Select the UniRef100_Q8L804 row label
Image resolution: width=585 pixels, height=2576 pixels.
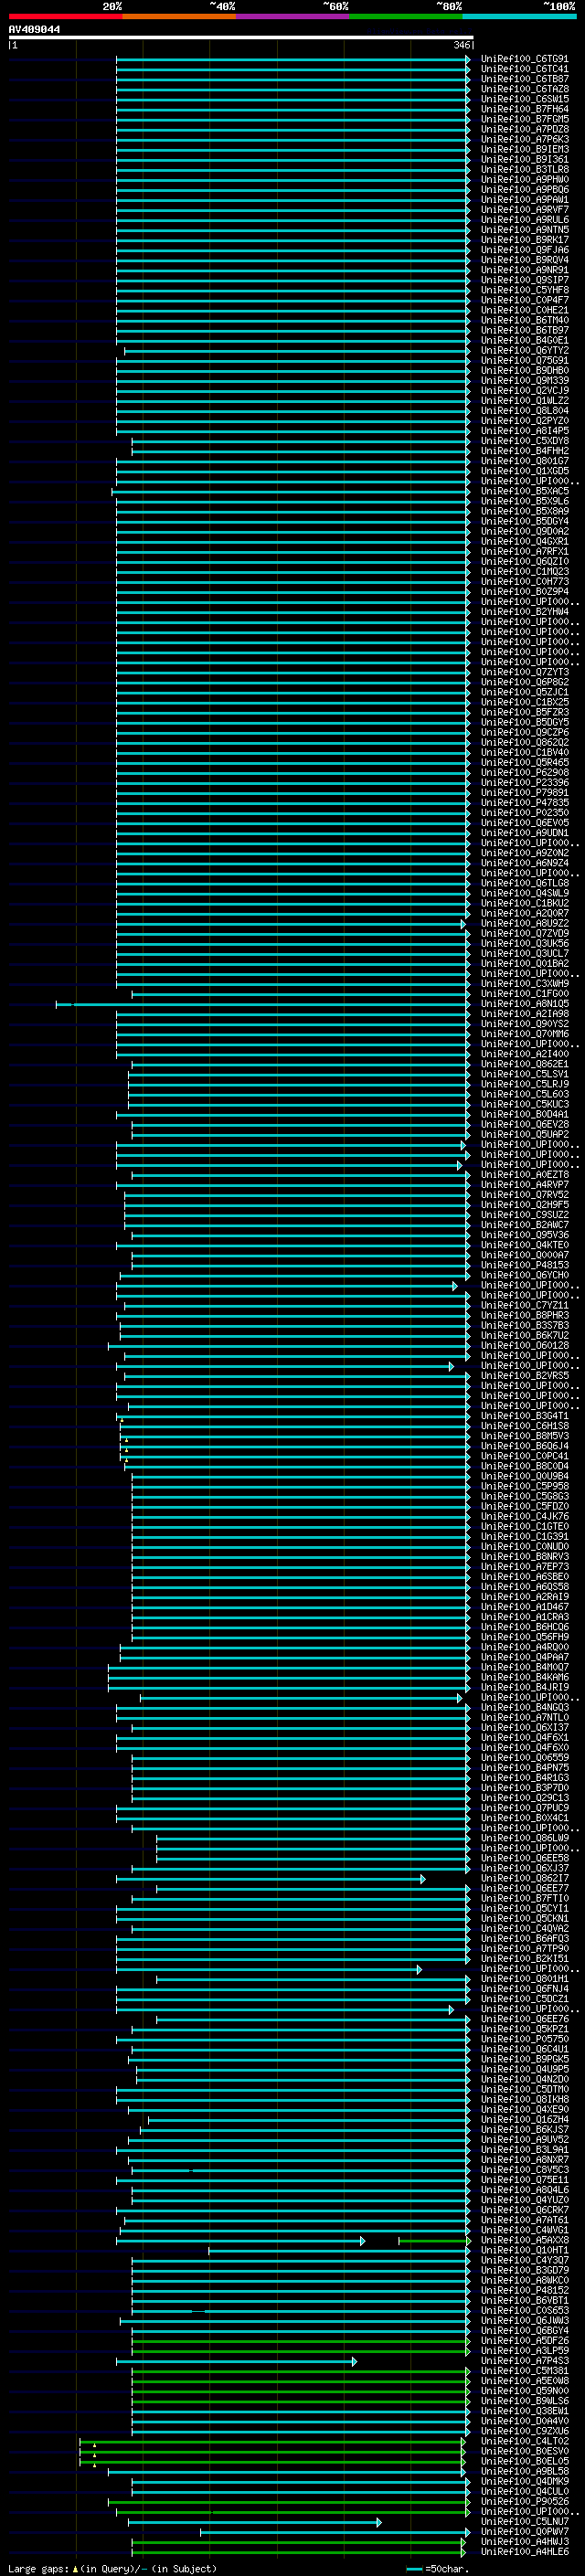pos(524,410)
